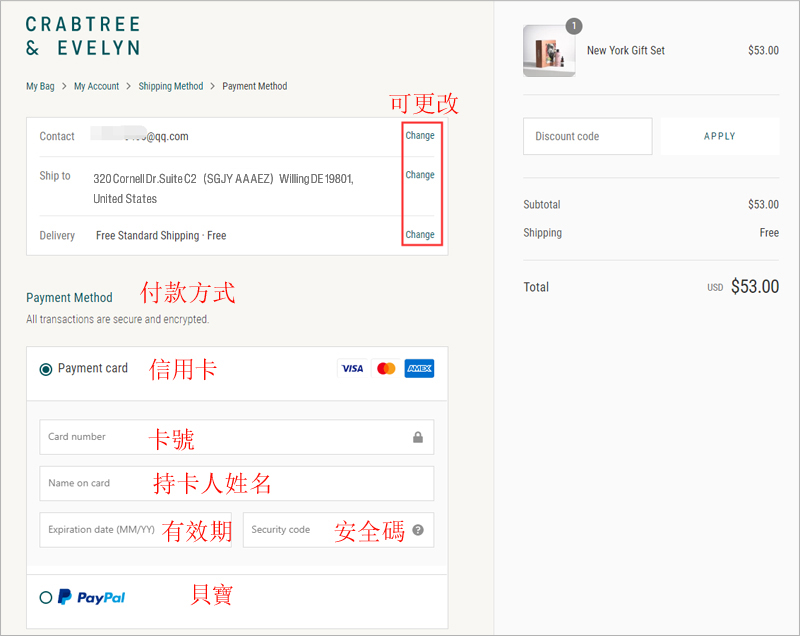Viewport: 800px width, 636px height.
Task: Click Free Standard Shipping text
Action: pos(161,235)
